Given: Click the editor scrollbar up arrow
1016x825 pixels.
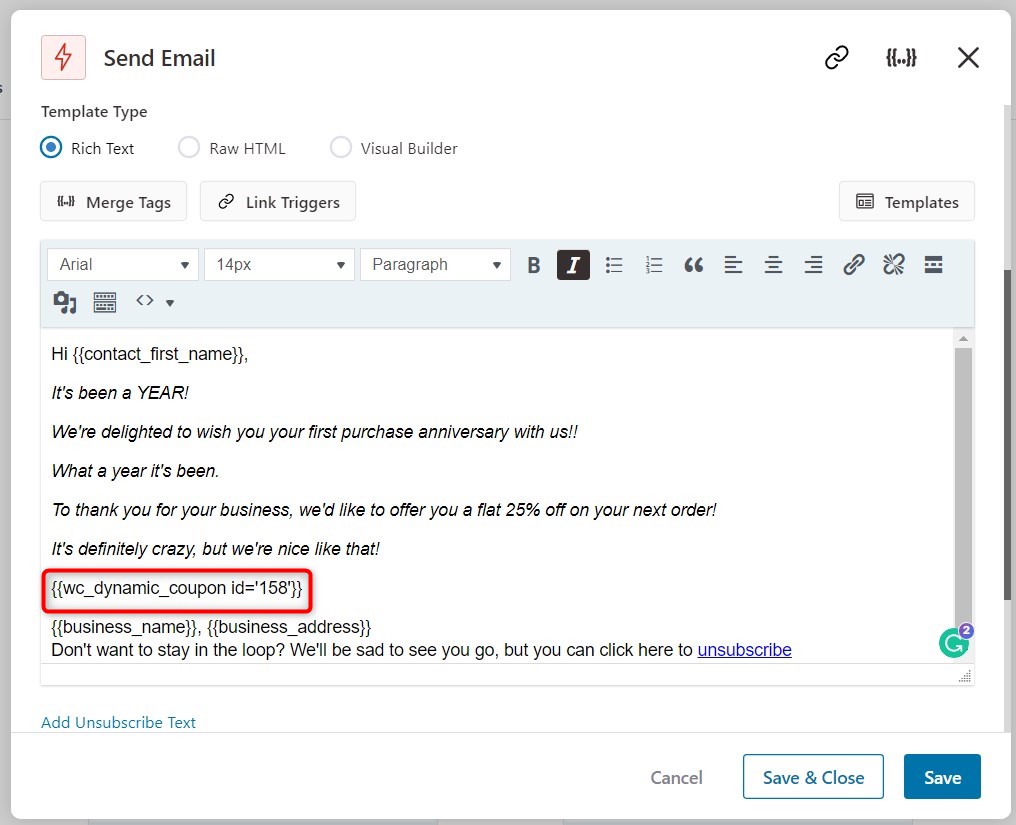Looking at the screenshot, I should (964, 339).
